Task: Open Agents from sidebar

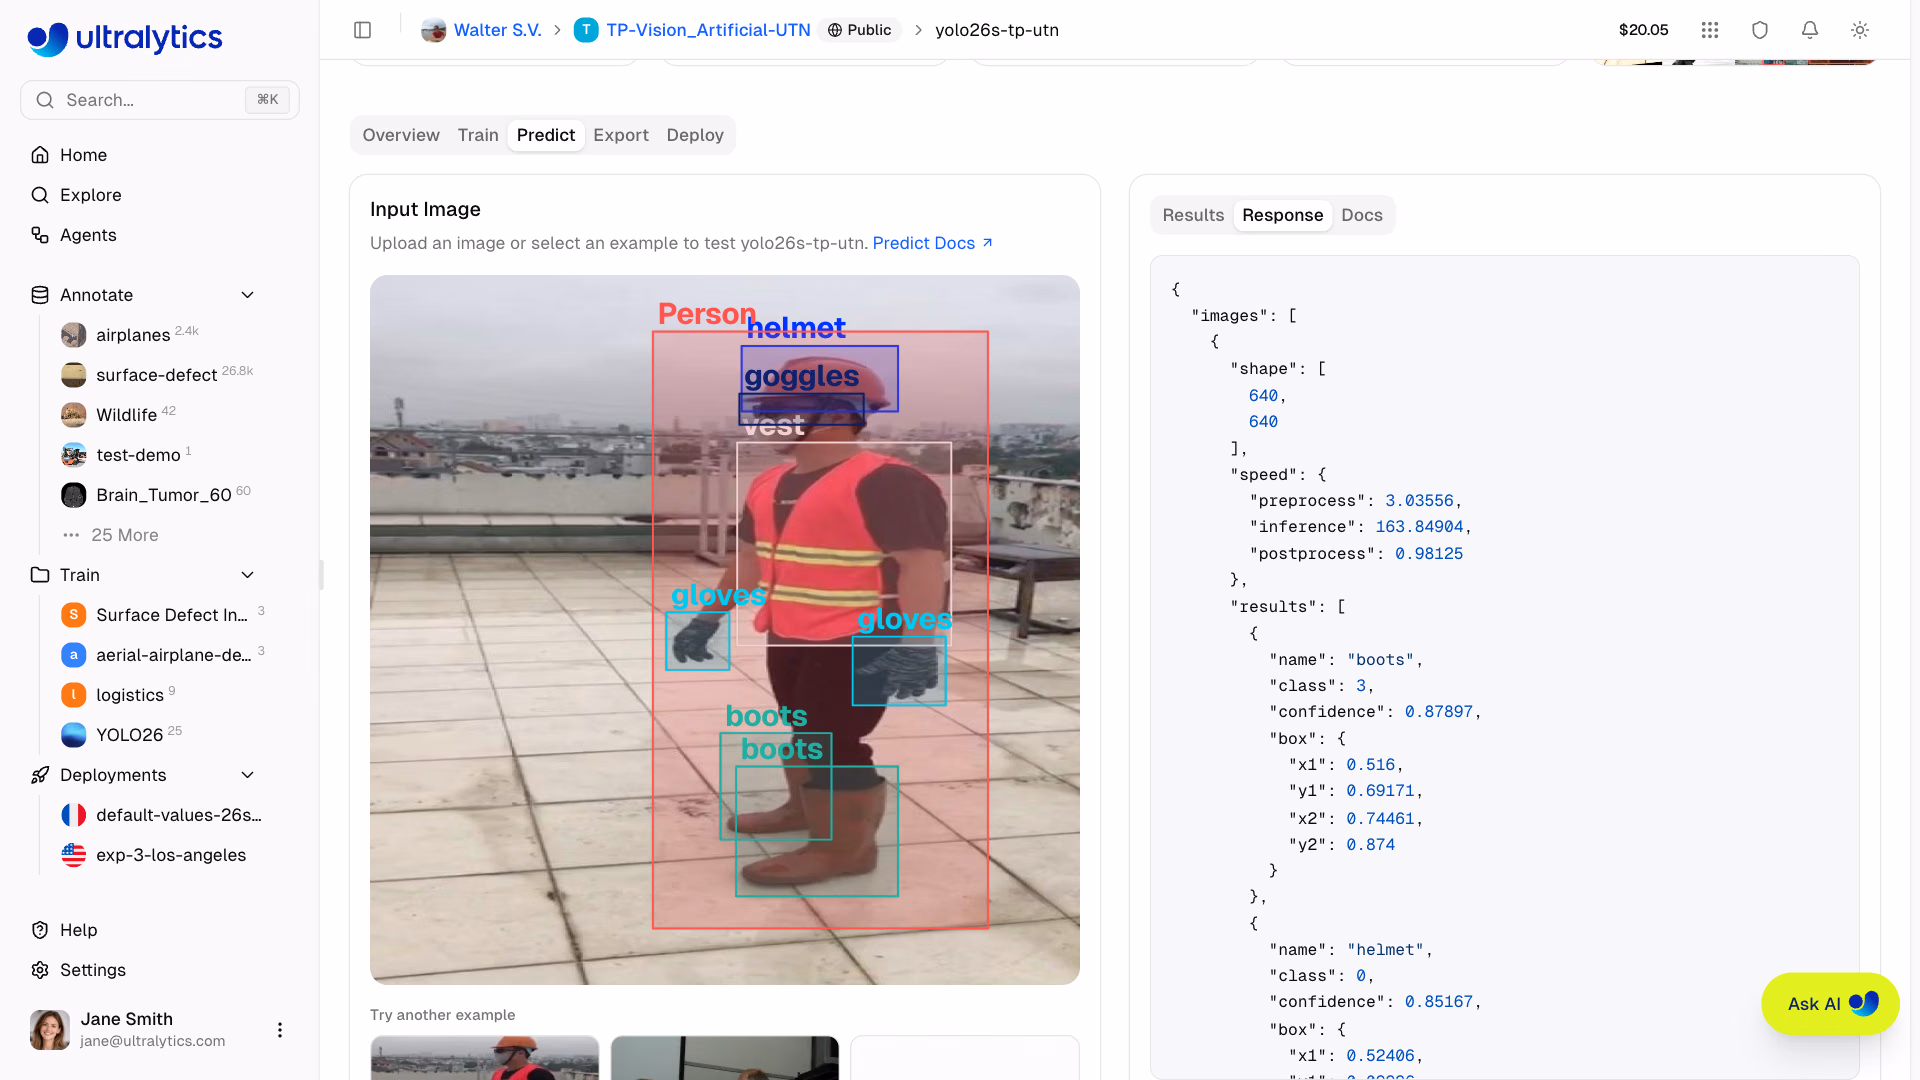Action: [160, 235]
